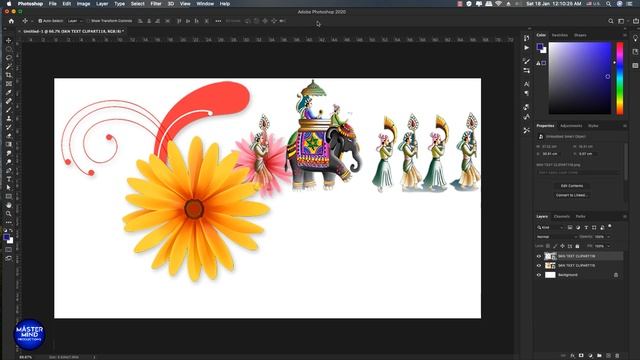The image size is (640, 360).
Task: Click the Edit Contents button
Action: (x=571, y=186)
